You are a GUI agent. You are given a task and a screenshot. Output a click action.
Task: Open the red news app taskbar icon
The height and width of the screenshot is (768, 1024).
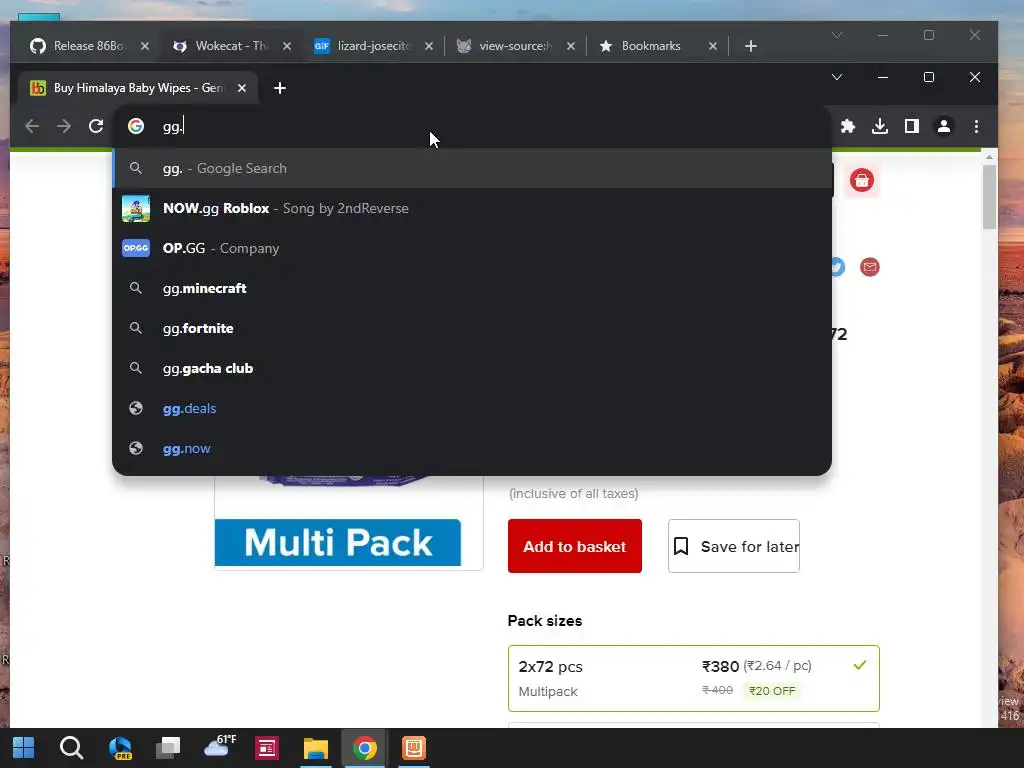267,748
